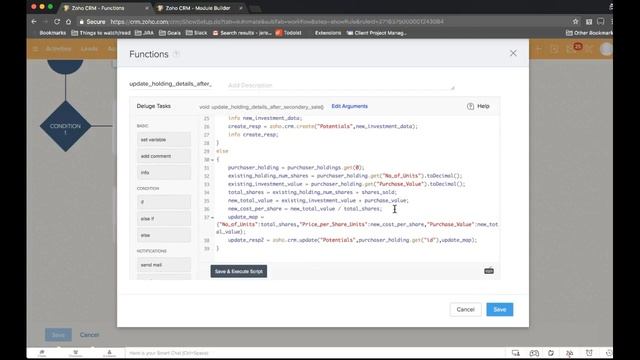Open the Search results bookmark

coord(242,33)
